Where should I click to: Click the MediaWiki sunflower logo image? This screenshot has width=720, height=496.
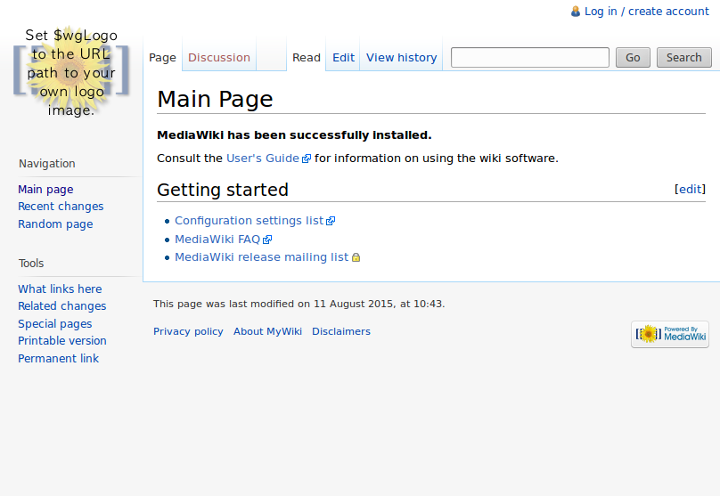[71, 71]
